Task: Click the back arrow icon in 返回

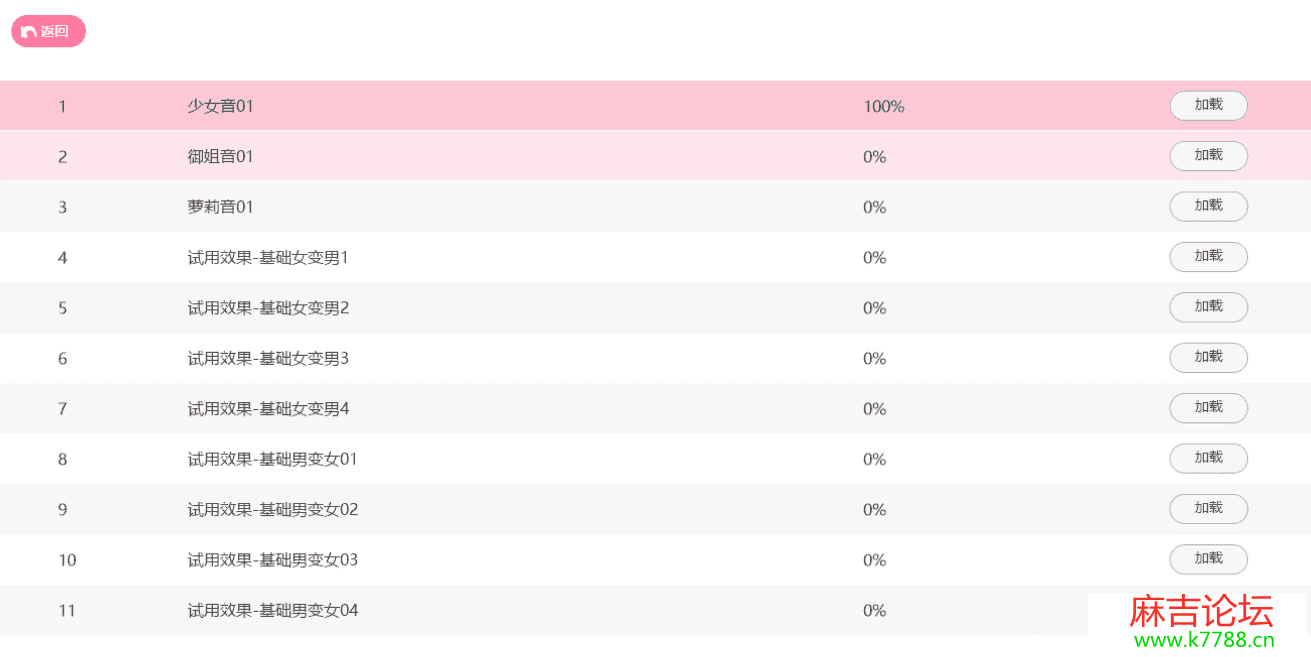Action: (29, 32)
